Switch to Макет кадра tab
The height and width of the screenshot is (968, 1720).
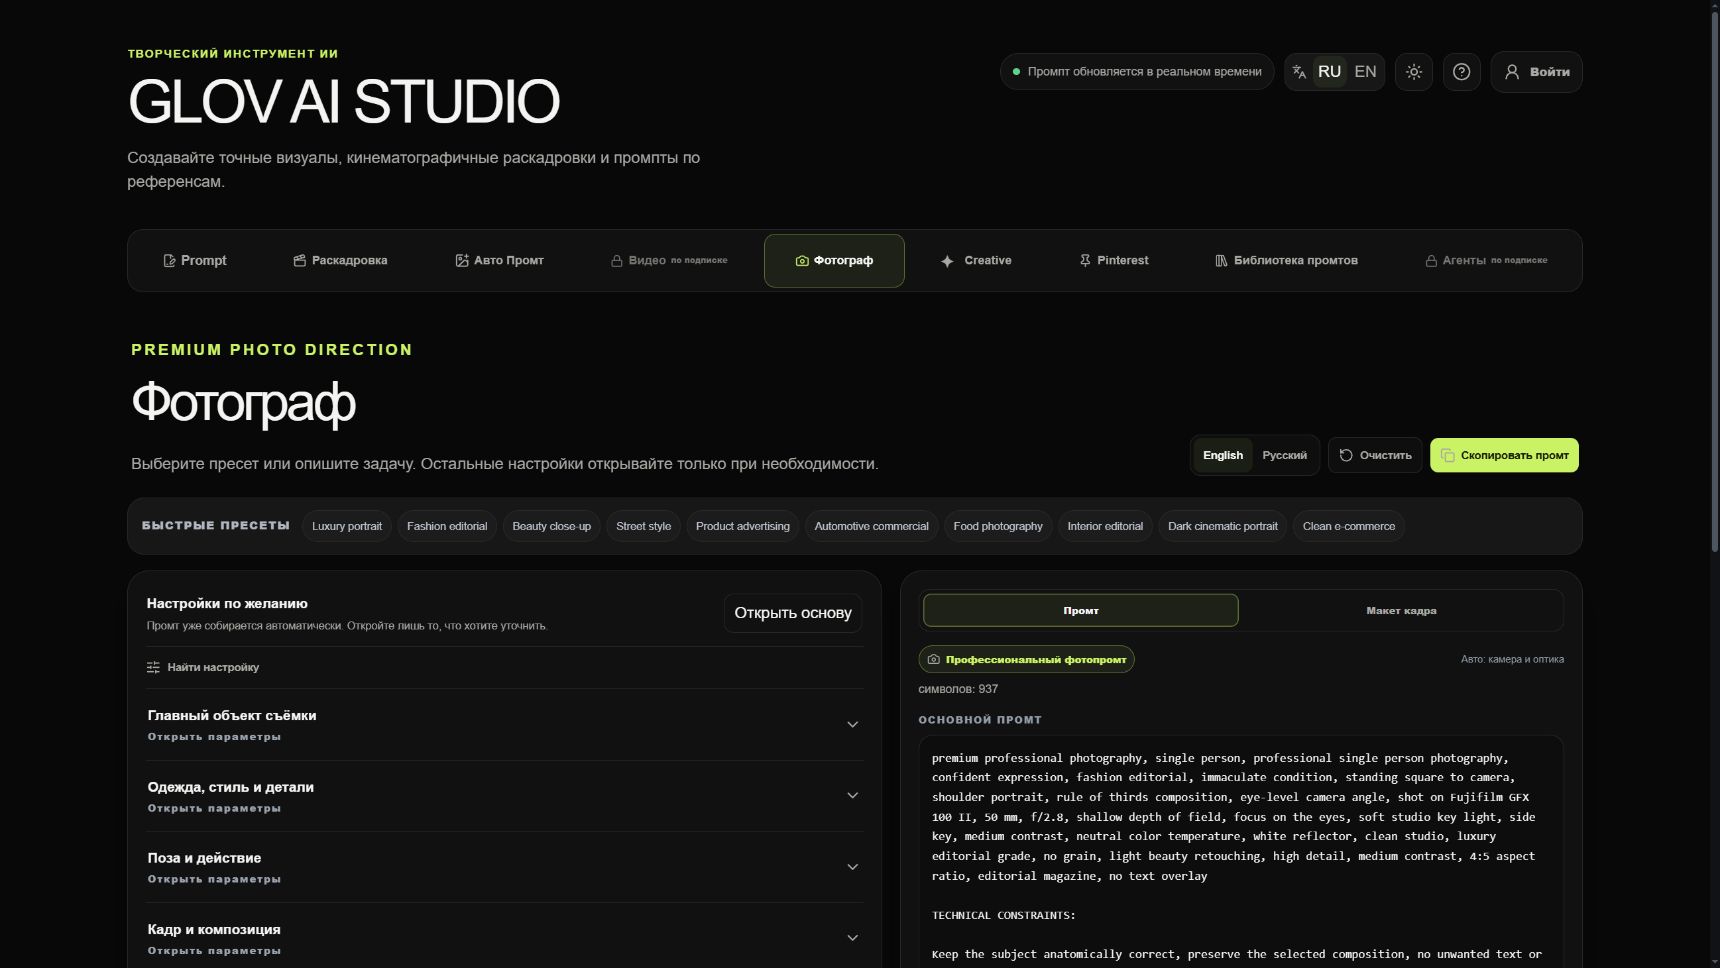(1401, 610)
